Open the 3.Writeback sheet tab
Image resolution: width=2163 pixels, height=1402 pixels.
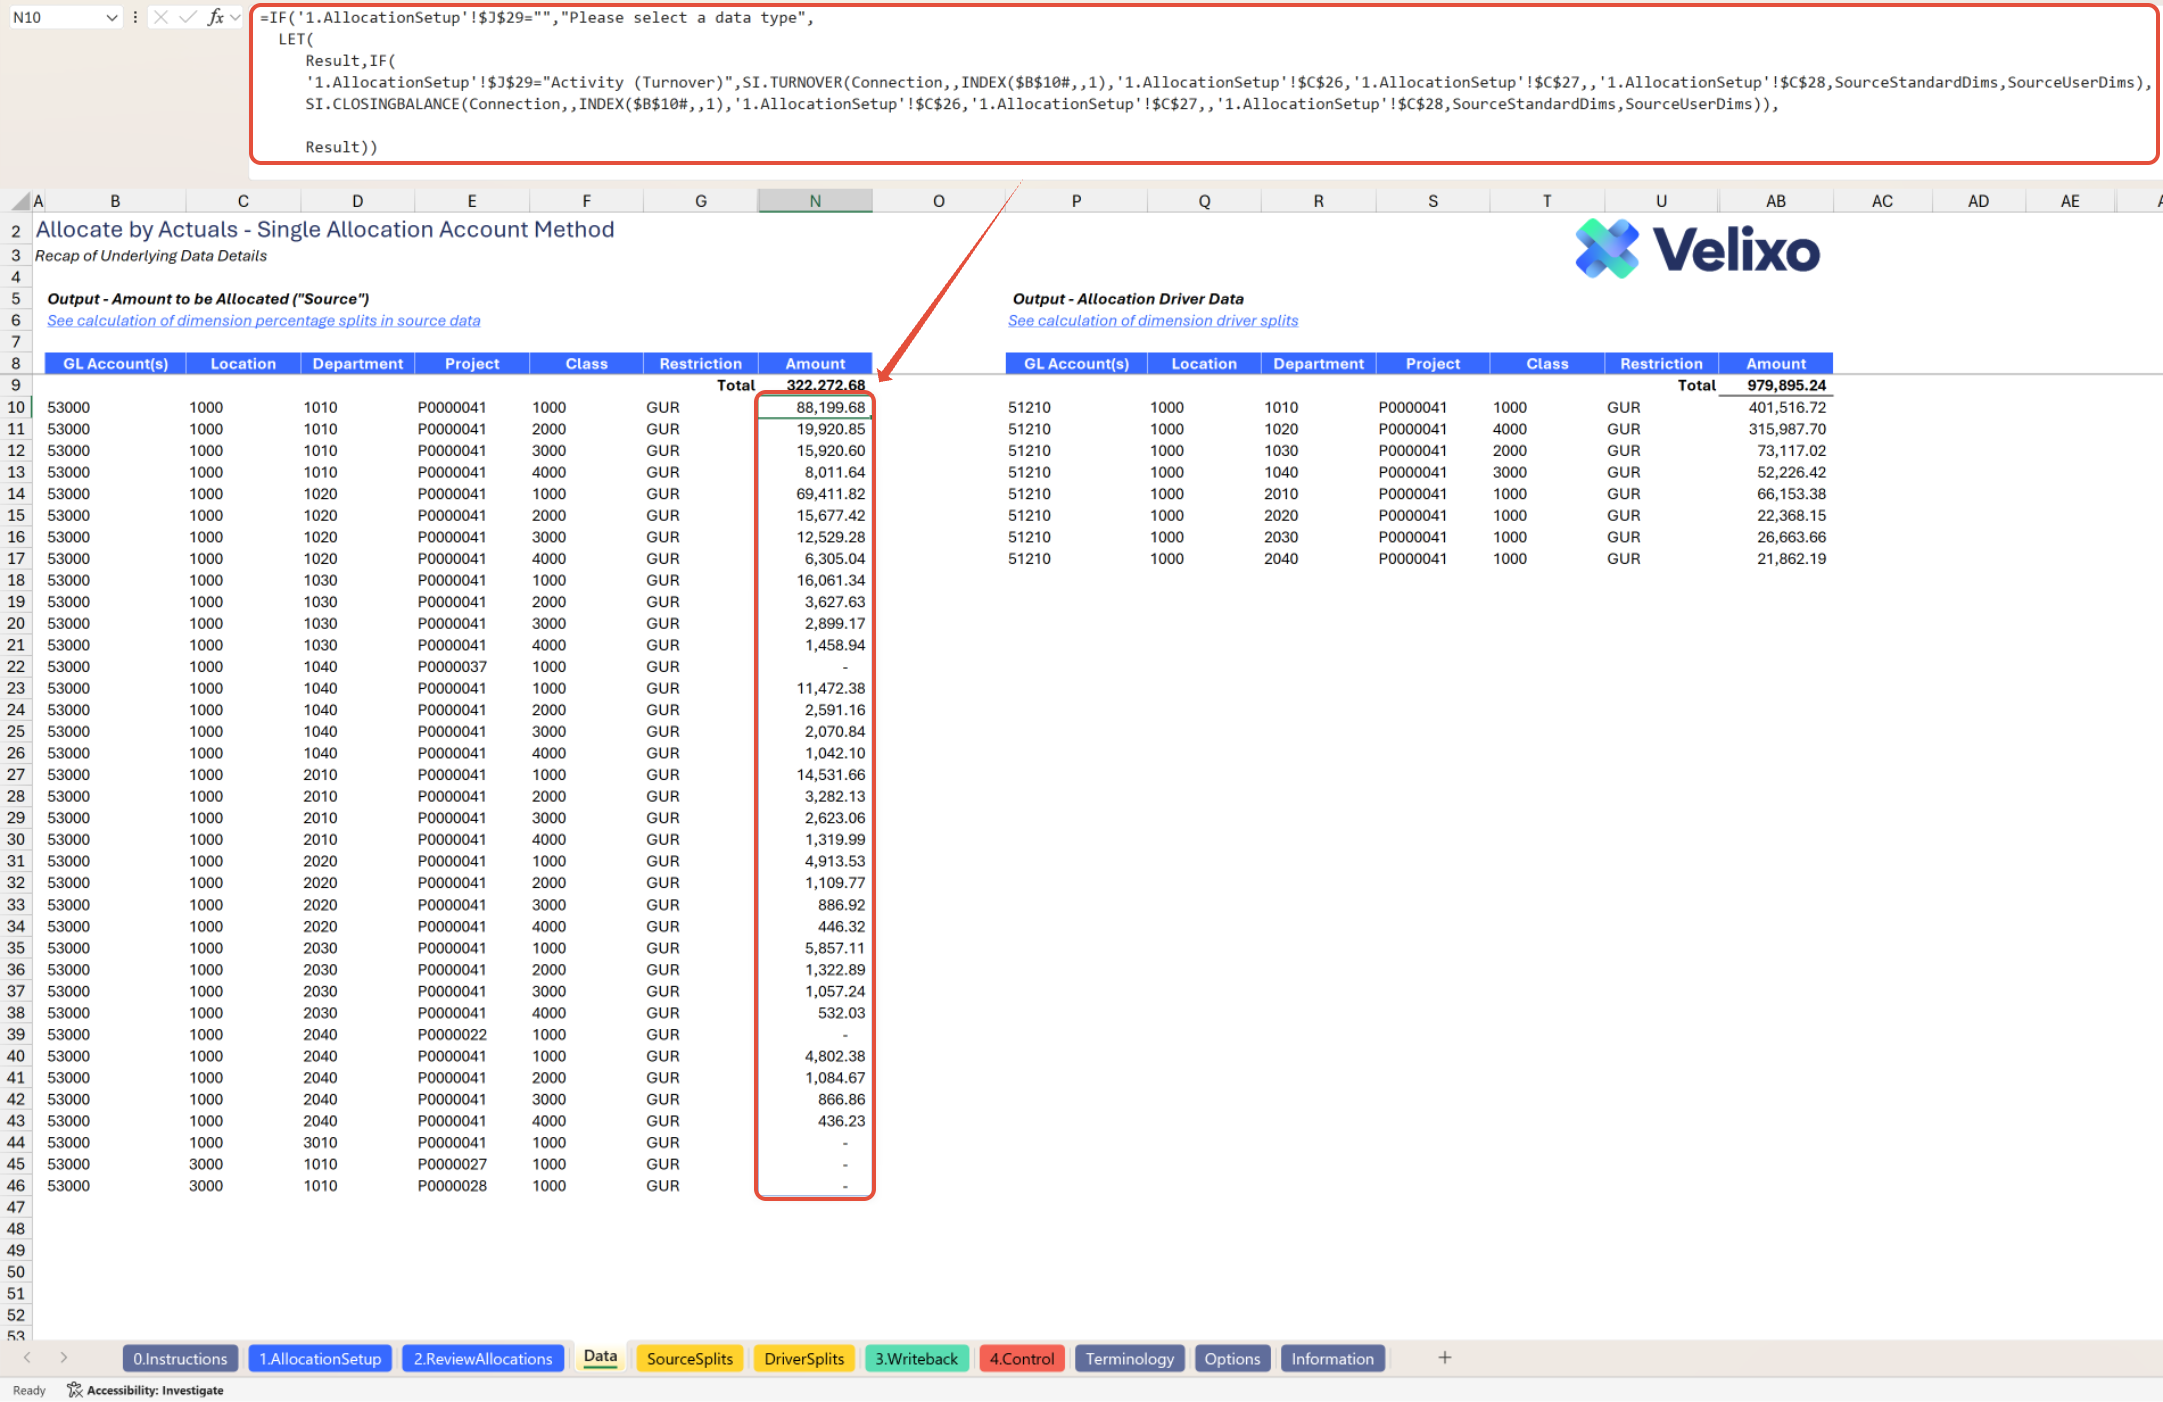[x=916, y=1358]
